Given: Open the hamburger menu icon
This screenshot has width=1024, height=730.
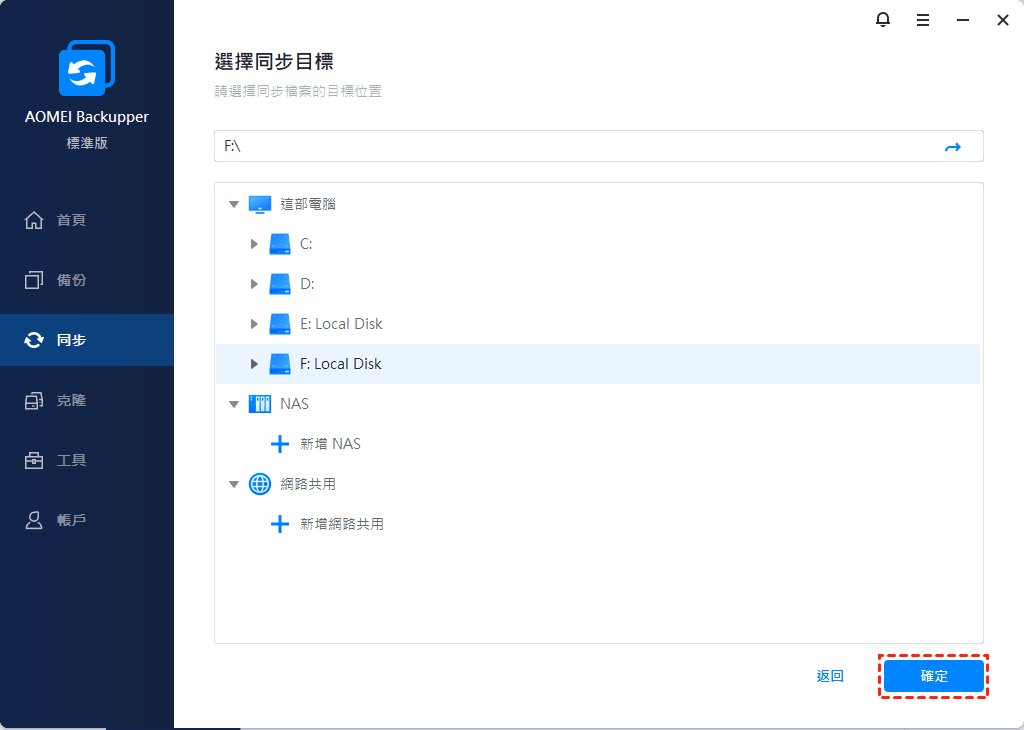Looking at the screenshot, I should [923, 19].
